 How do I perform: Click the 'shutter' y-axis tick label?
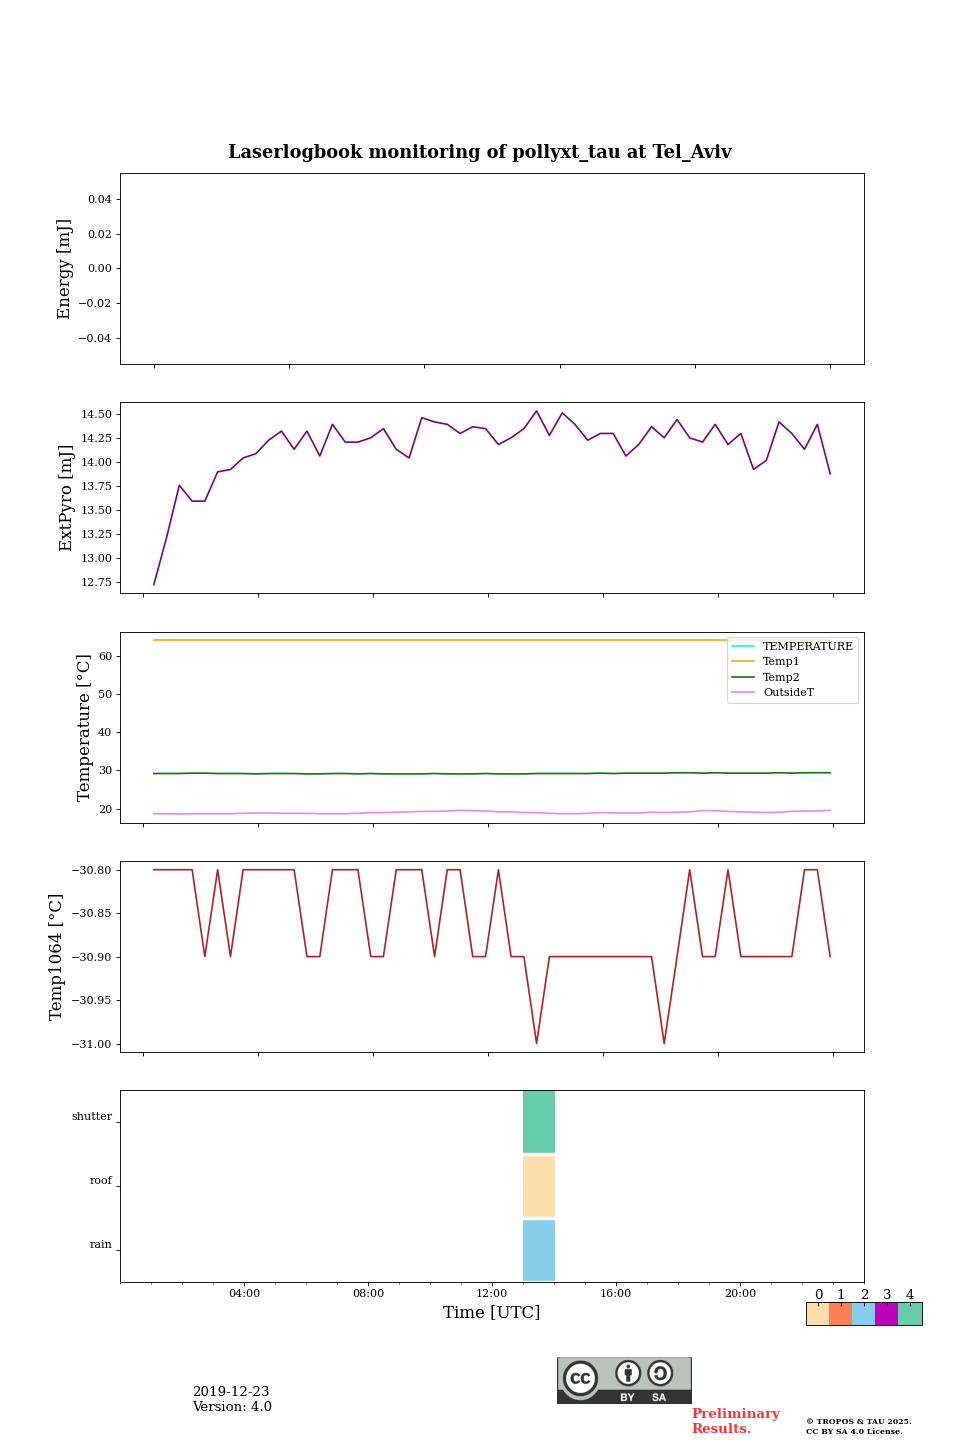click(92, 1117)
